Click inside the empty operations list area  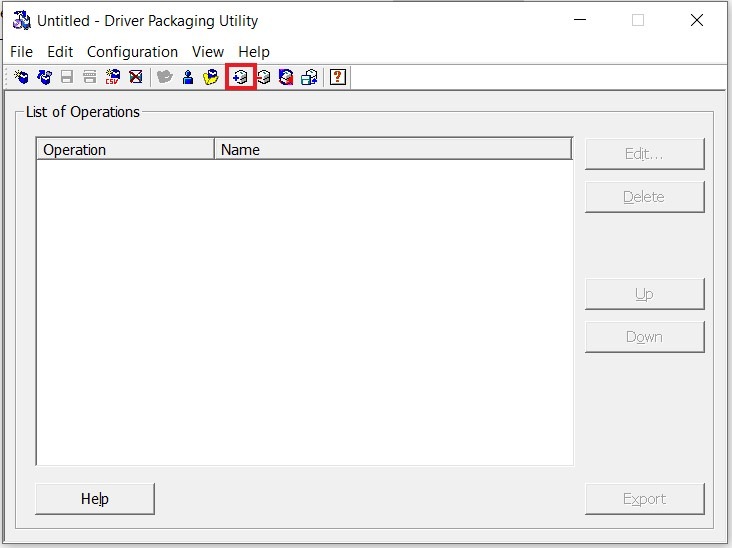pos(304,310)
